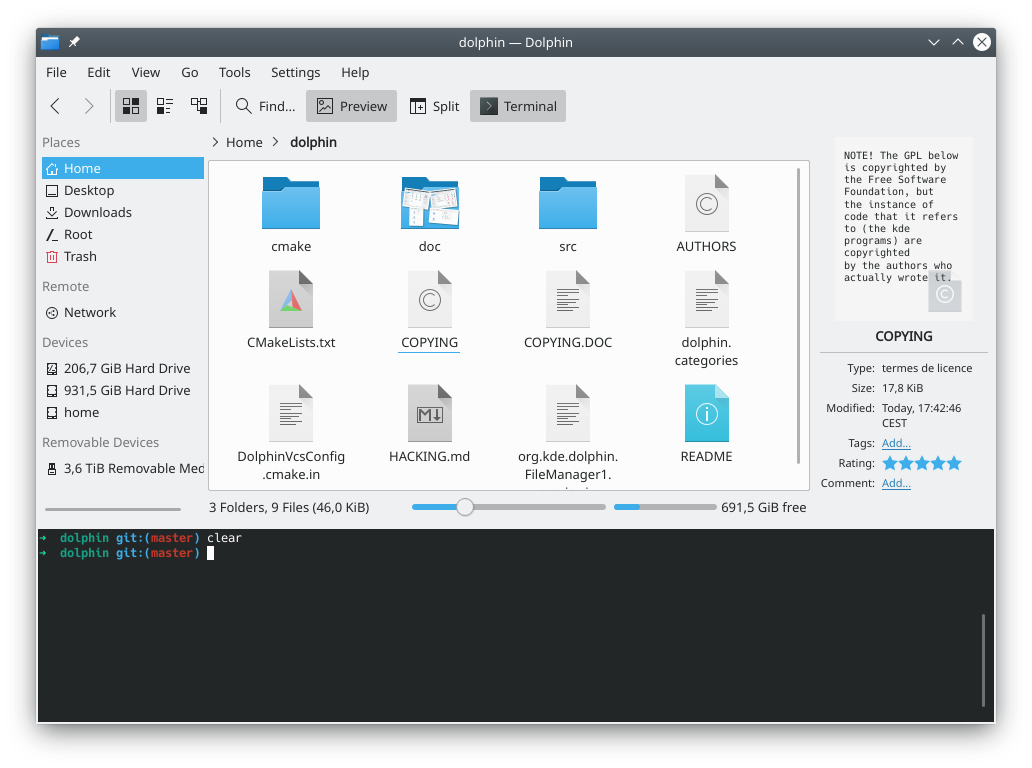Click the 3 Folders, 9 Files status text
The image size is (1032, 768).
(289, 507)
